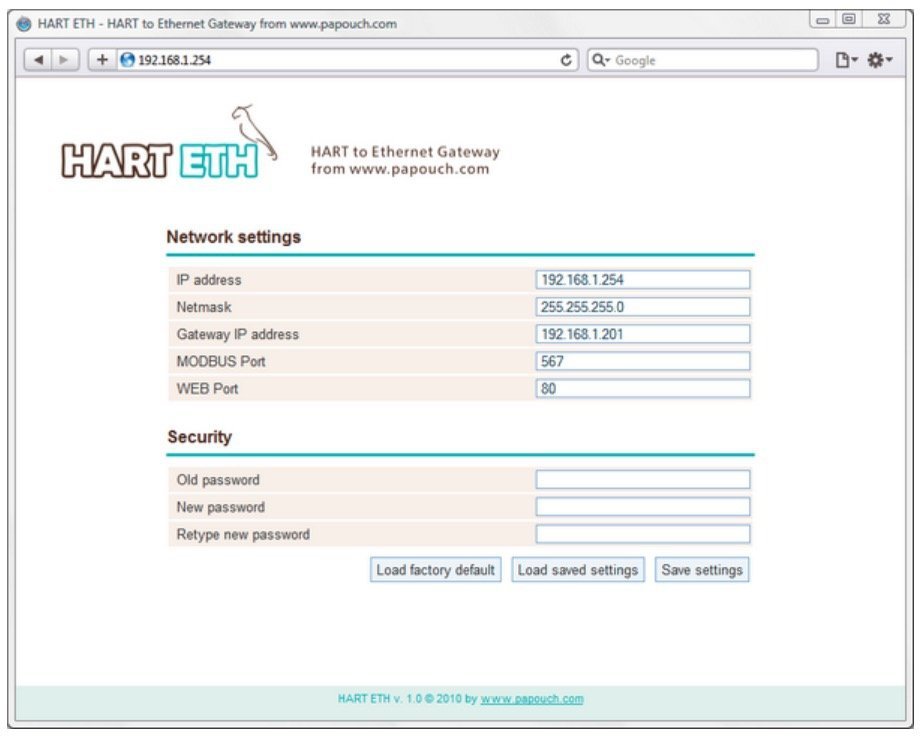Click the MODBUS Port field

click(642, 361)
